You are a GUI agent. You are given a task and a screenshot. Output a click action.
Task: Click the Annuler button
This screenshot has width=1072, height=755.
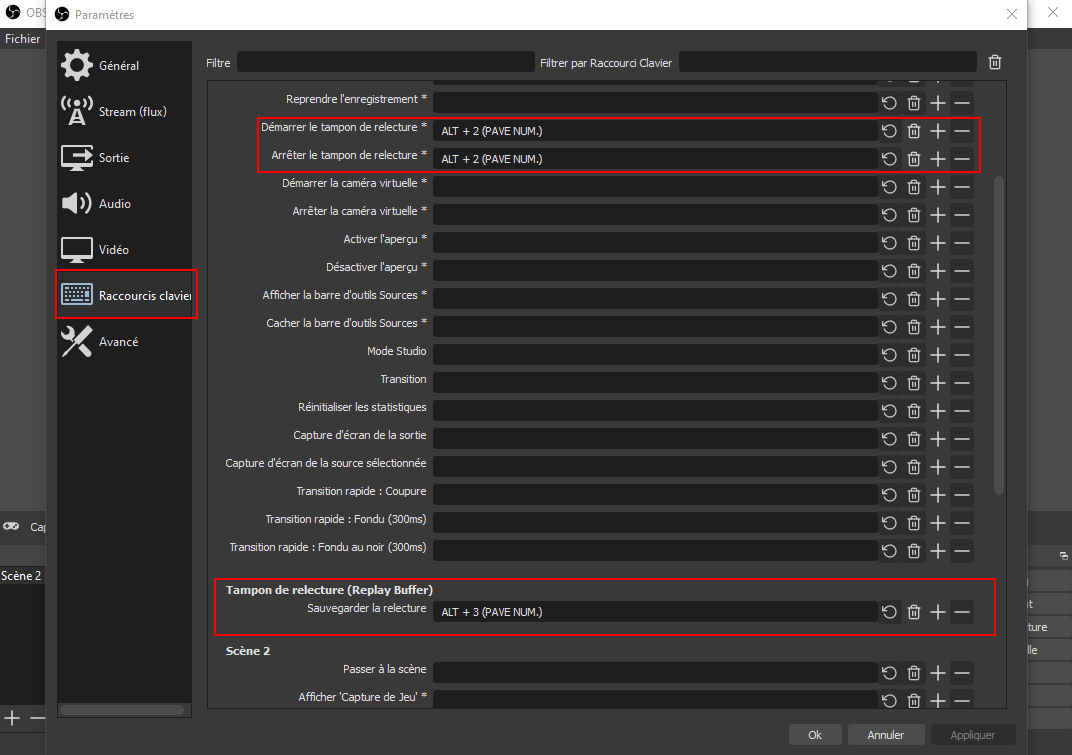pyautogui.click(x=885, y=735)
